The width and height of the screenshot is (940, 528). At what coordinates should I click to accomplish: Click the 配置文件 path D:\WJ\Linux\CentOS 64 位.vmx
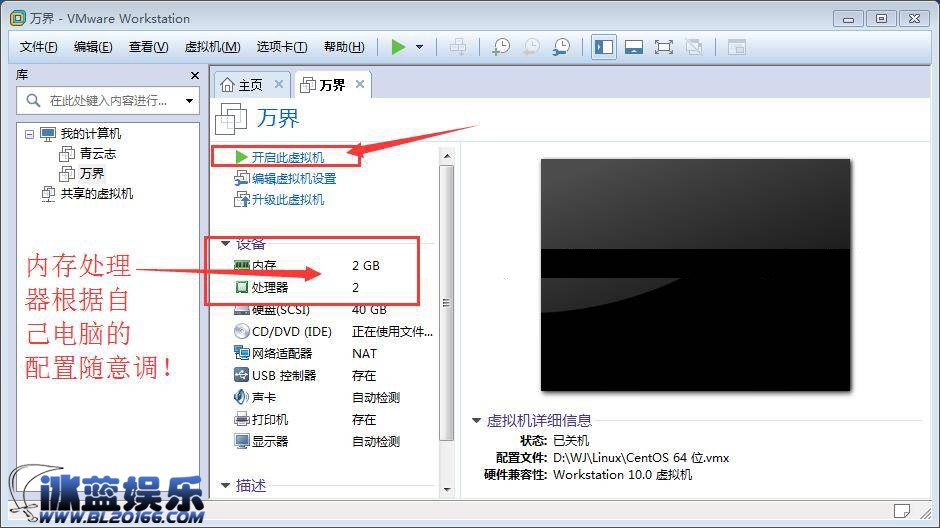[641, 458]
